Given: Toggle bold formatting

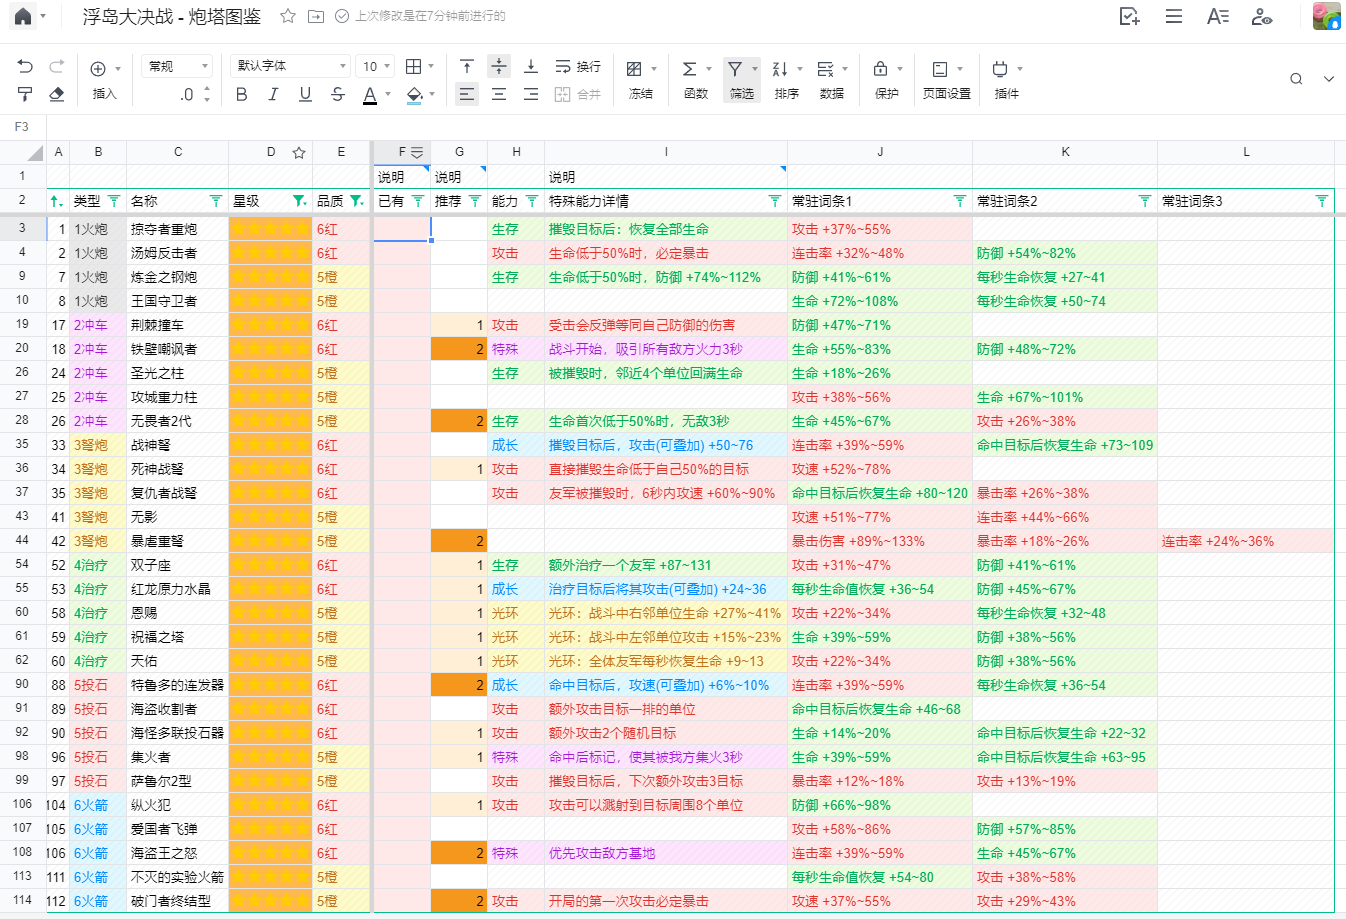Looking at the screenshot, I should [x=241, y=94].
